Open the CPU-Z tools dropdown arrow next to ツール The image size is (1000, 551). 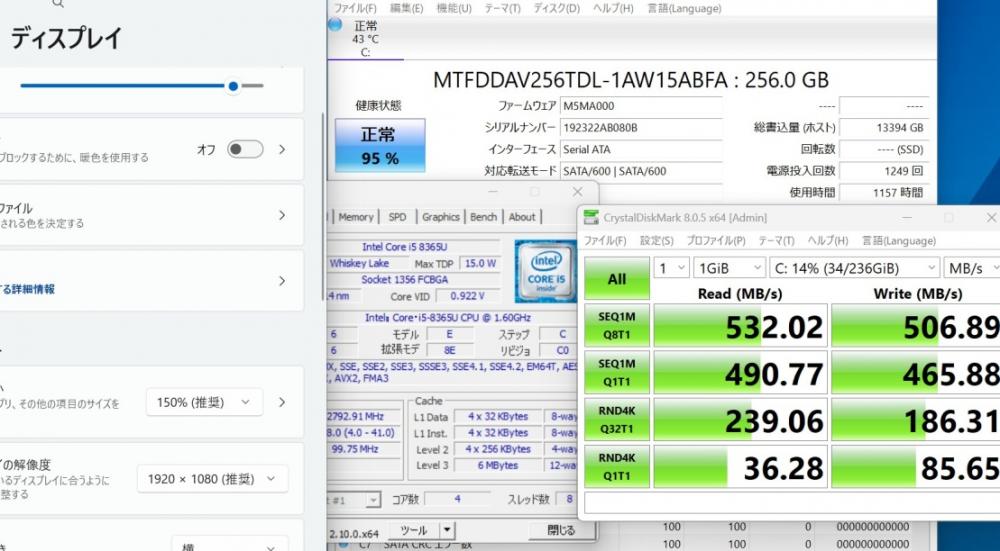448,530
